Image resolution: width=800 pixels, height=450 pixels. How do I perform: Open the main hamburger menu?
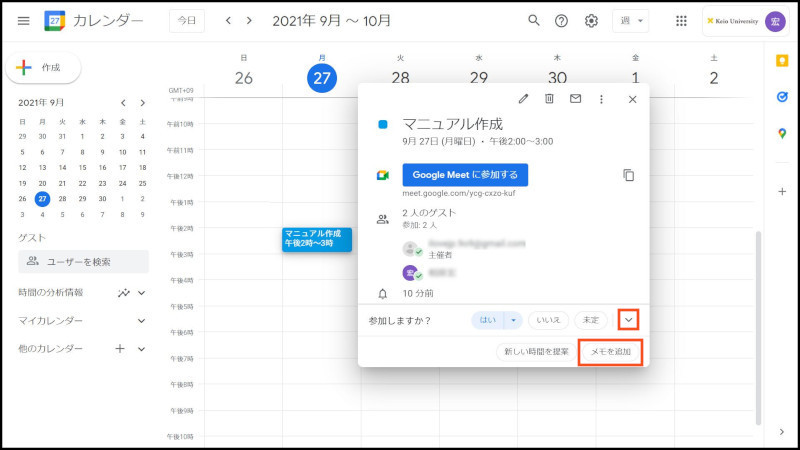click(23, 21)
